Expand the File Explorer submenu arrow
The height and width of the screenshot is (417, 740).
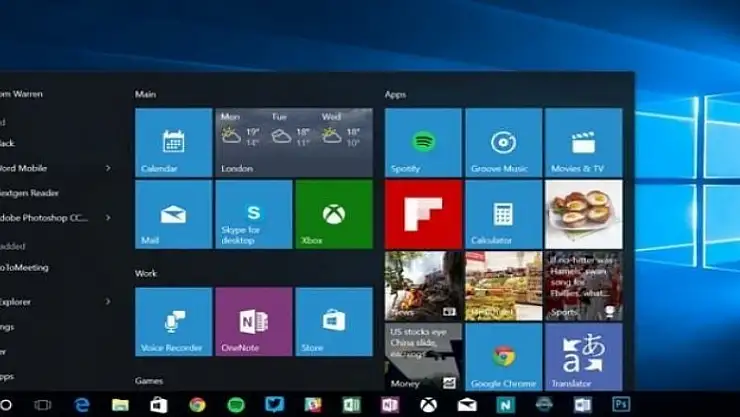click(x=108, y=301)
